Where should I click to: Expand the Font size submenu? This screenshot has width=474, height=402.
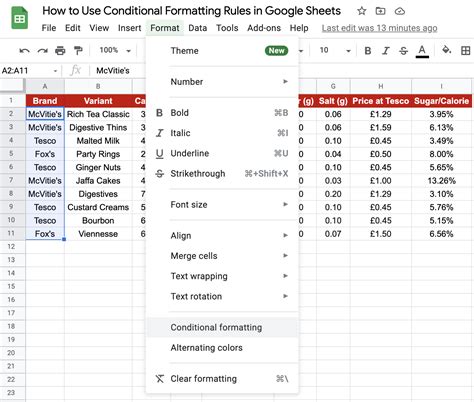pyautogui.click(x=222, y=205)
